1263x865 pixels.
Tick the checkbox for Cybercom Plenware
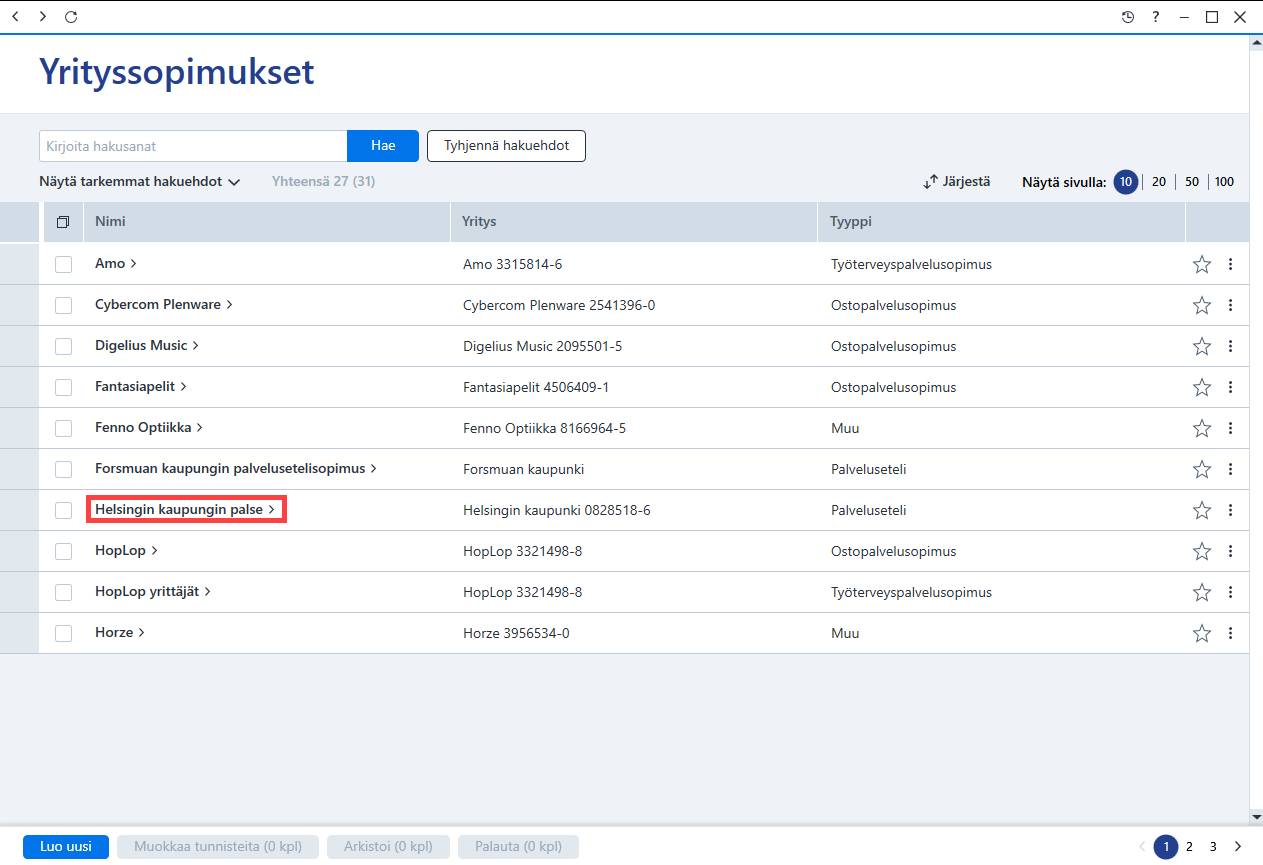click(x=64, y=305)
